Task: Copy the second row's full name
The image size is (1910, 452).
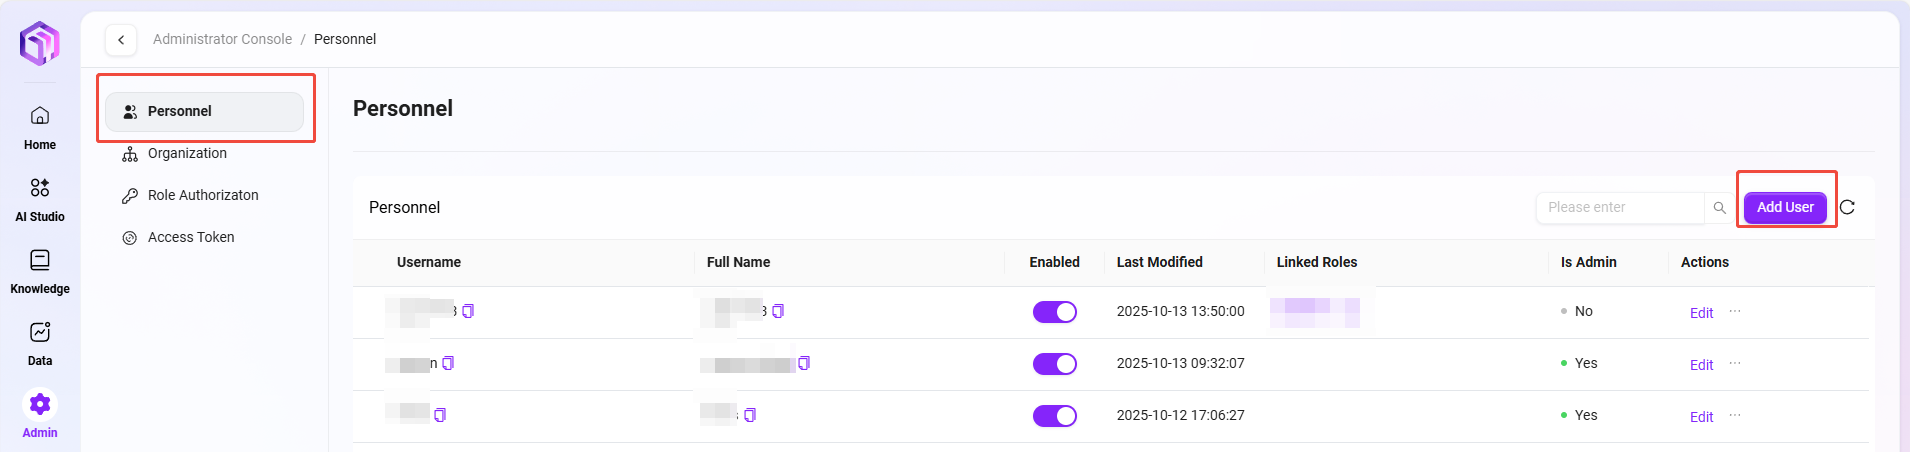Action: coord(804,363)
